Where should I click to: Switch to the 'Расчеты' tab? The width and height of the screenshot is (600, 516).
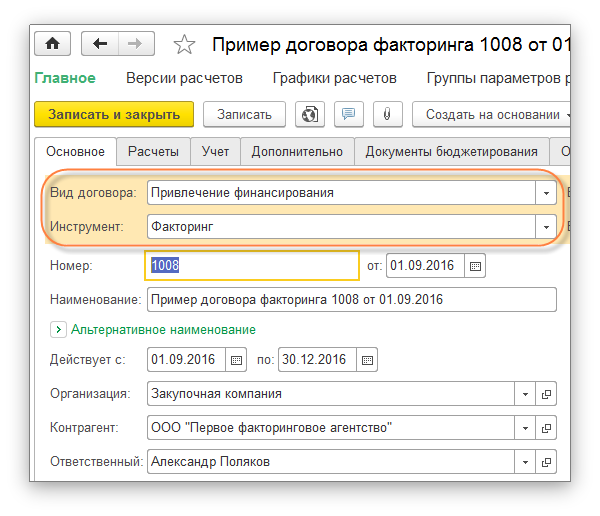point(153,152)
